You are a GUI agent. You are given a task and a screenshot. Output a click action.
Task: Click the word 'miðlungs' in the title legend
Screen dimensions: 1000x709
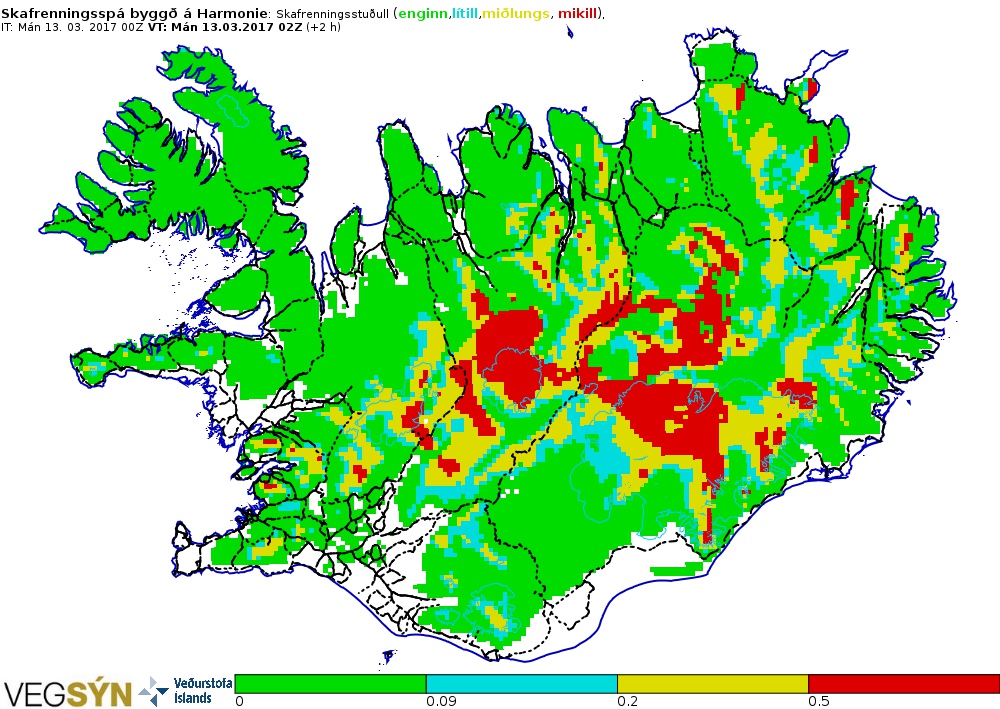pos(516,13)
